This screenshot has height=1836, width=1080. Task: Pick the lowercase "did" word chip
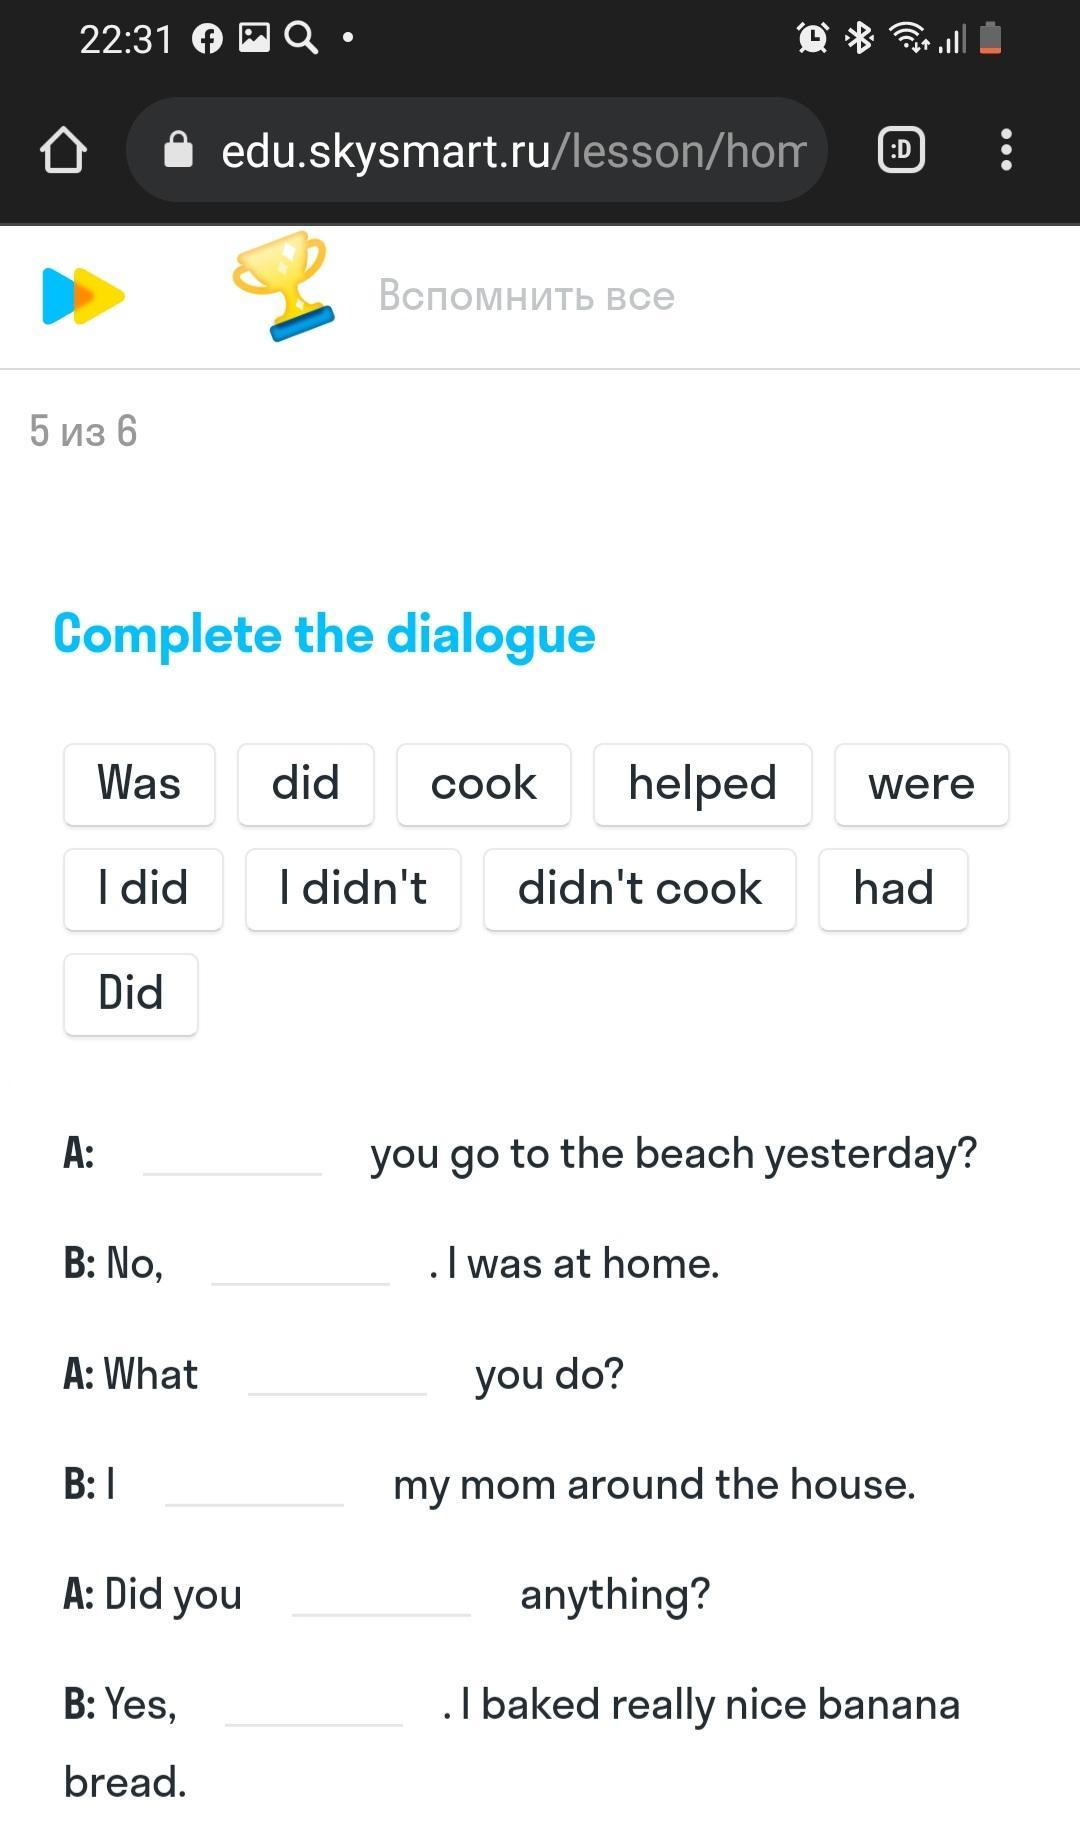[x=305, y=784]
